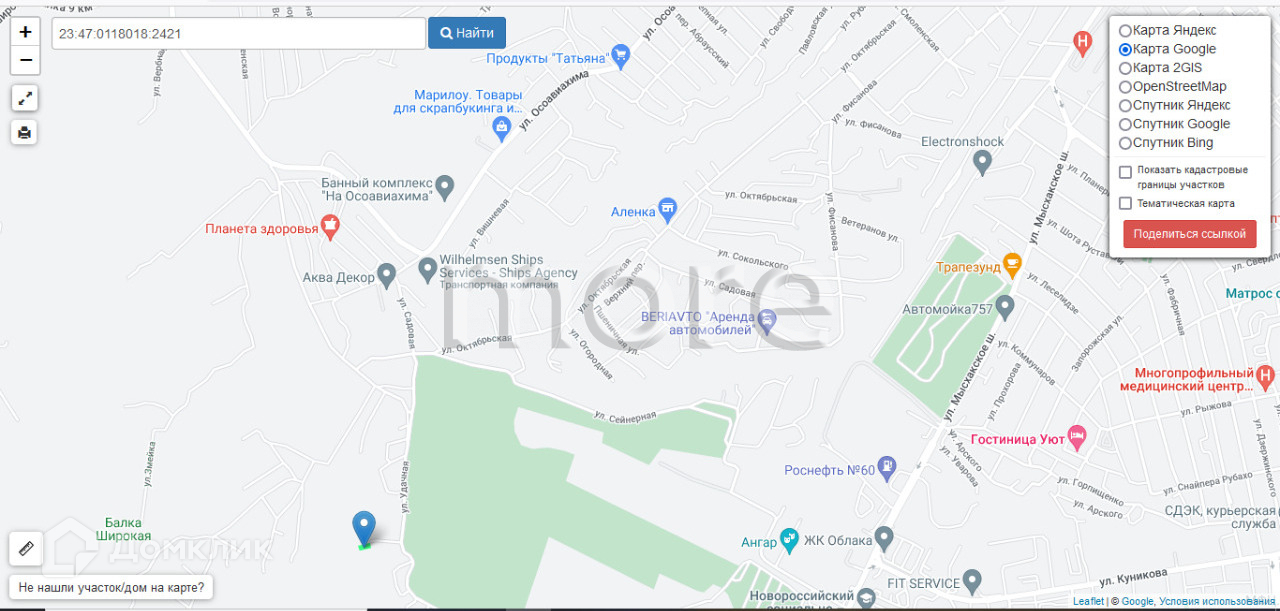The width and height of the screenshot is (1280, 611).
Task: Click the Роснефть №60 gas station icon
Action: tap(886, 469)
